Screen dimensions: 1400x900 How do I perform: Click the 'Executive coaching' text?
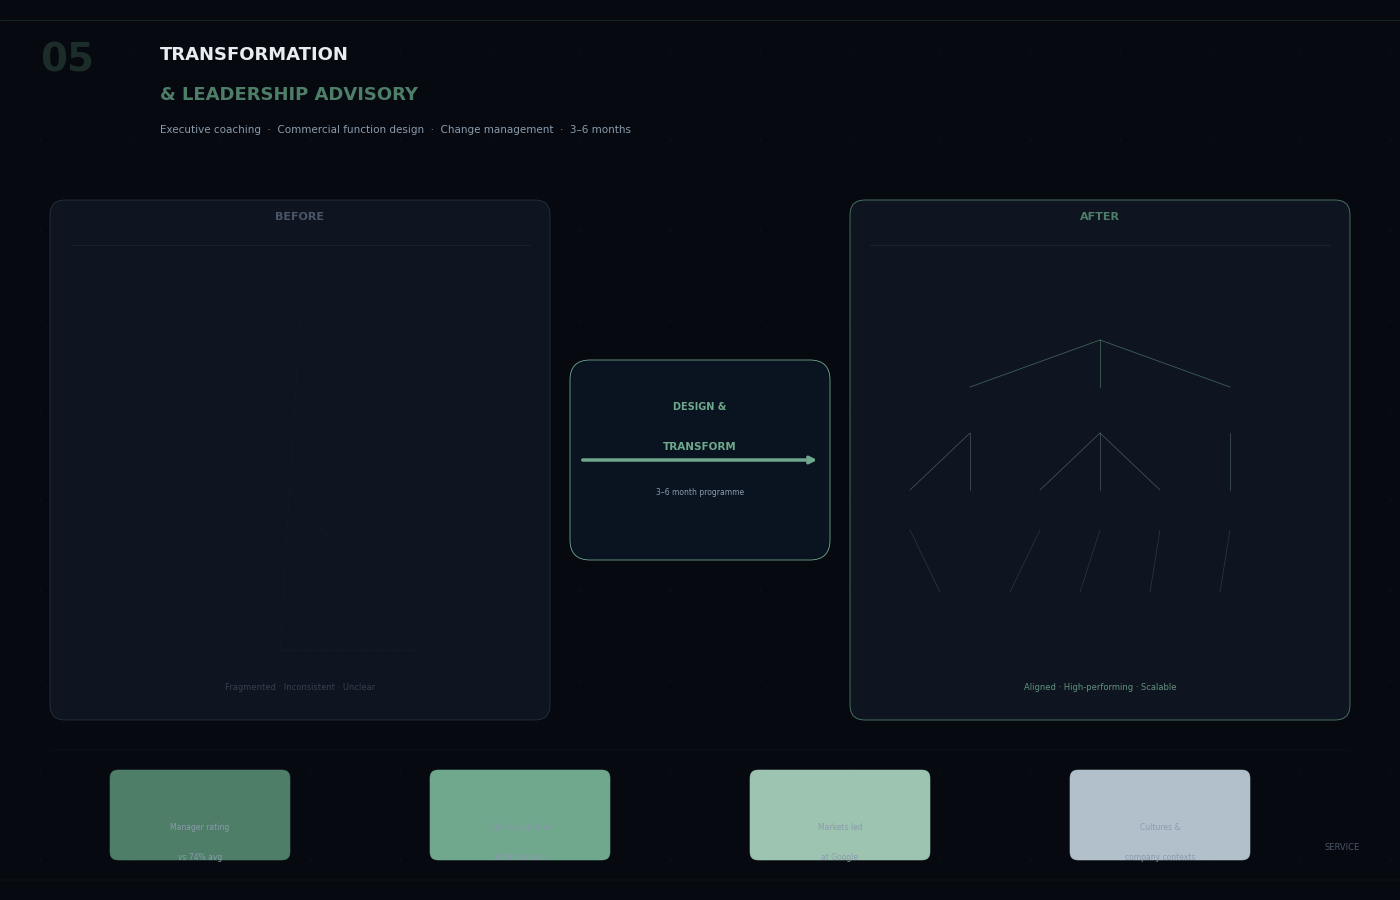click(x=210, y=130)
